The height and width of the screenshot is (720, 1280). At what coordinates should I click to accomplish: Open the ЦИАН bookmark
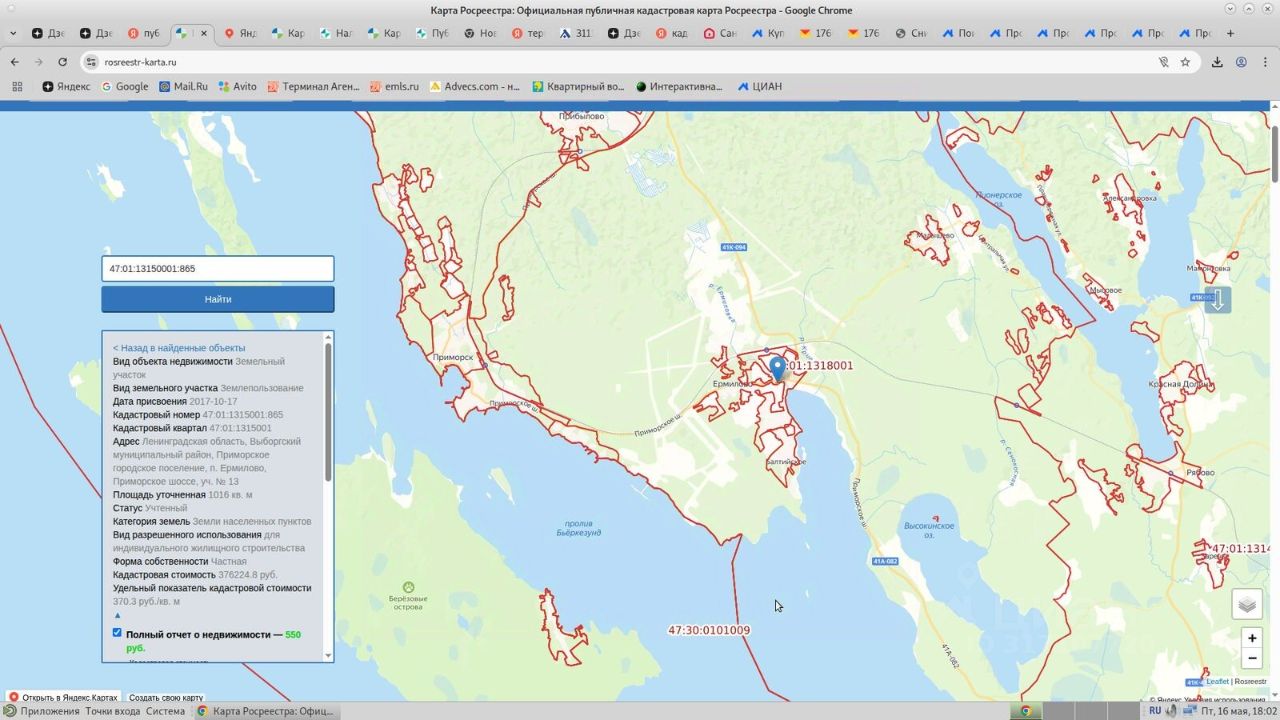[x=759, y=87]
